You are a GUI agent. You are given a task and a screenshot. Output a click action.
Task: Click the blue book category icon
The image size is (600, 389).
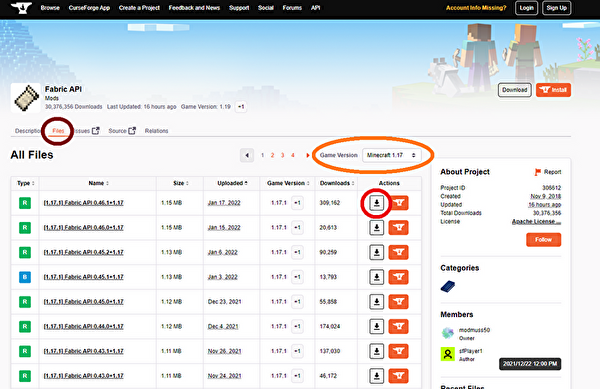[448, 286]
